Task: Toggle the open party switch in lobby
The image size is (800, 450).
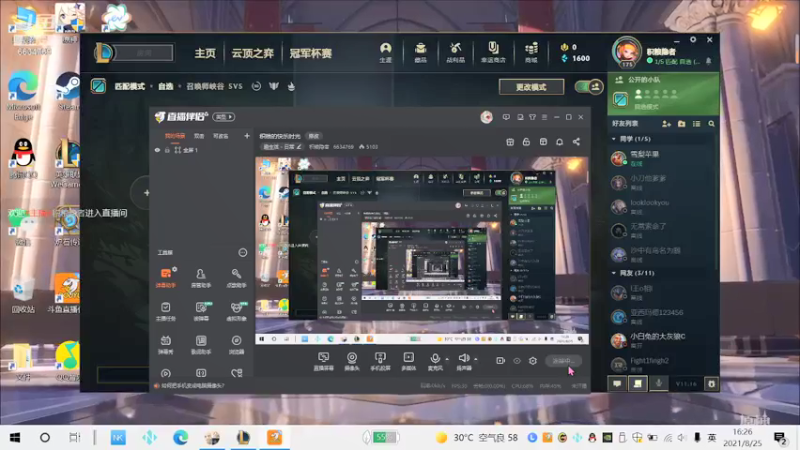Action: (x=589, y=87)
